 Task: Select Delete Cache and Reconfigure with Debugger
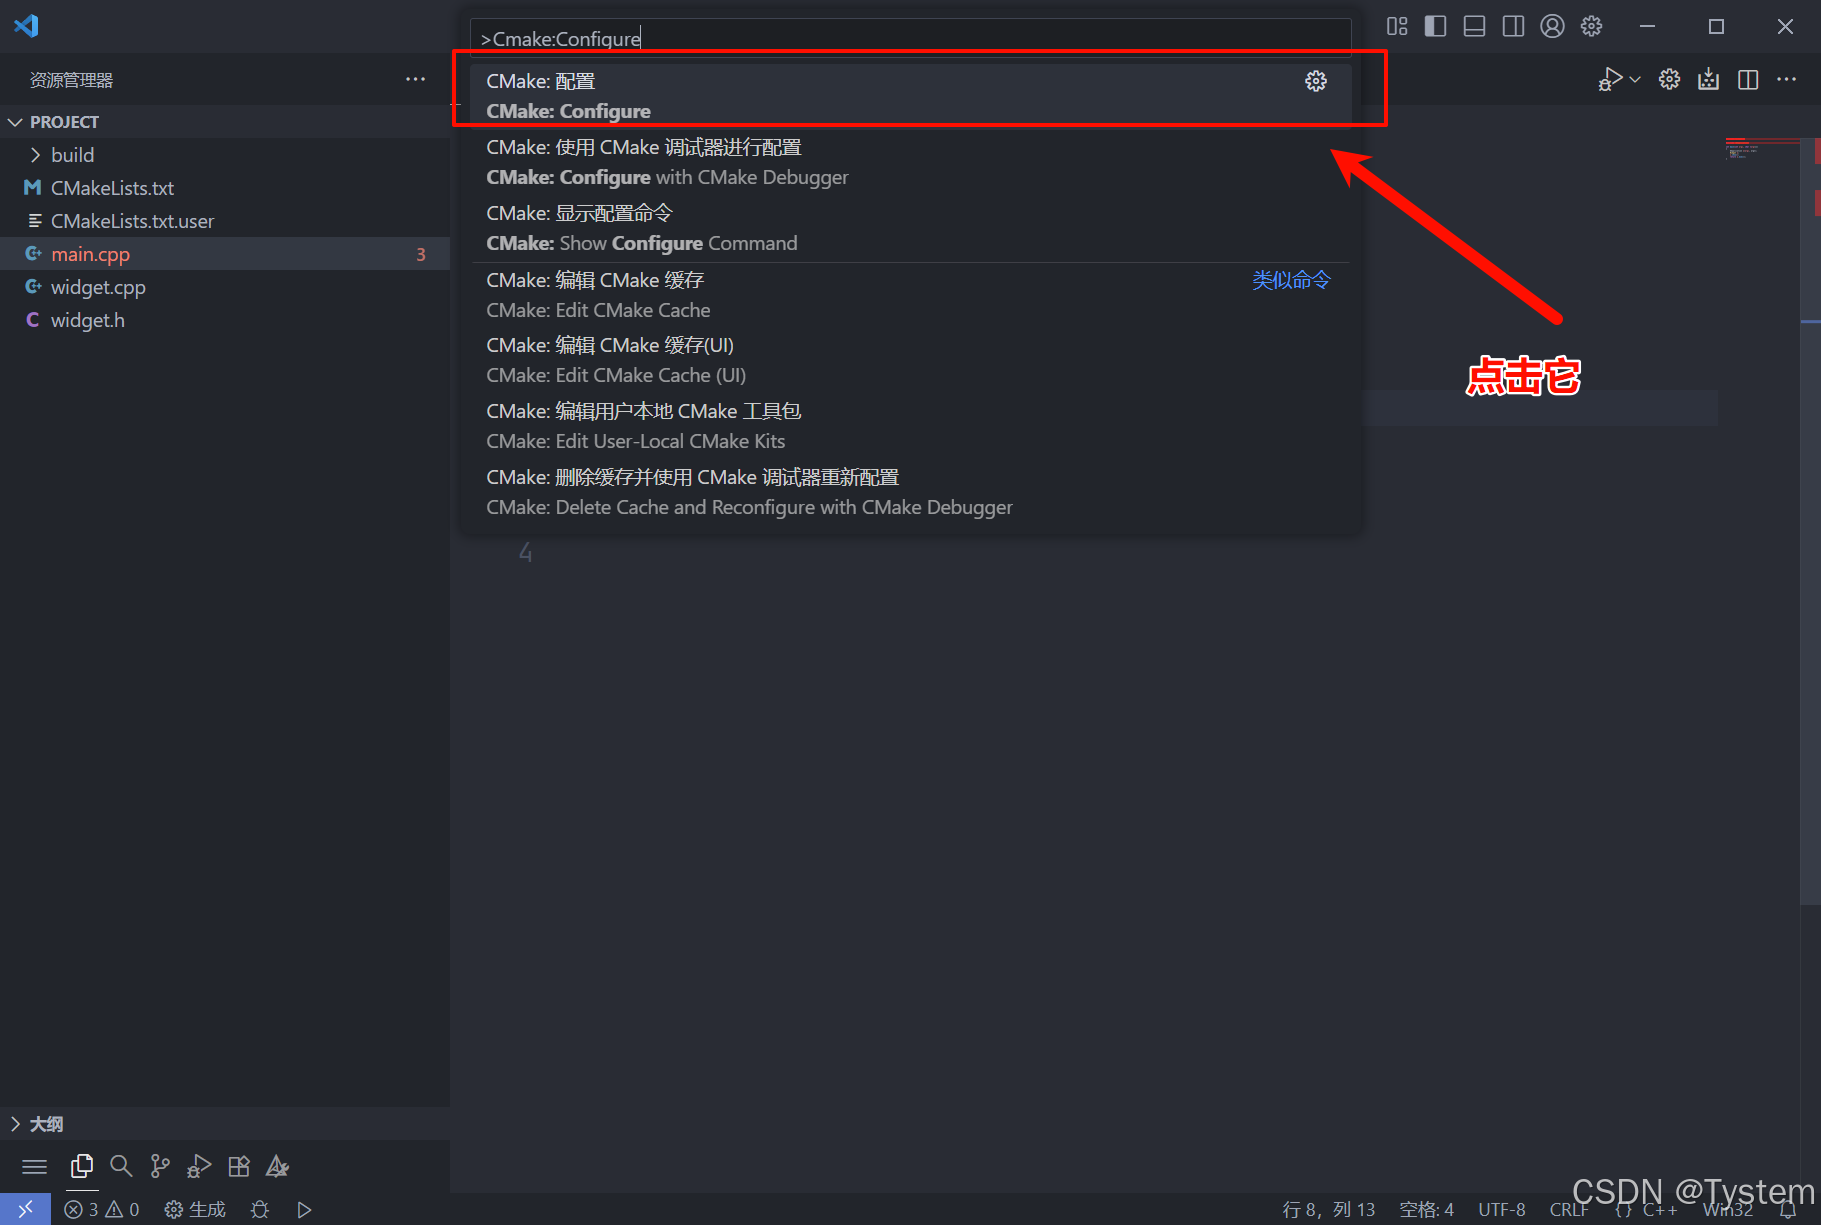911,492
